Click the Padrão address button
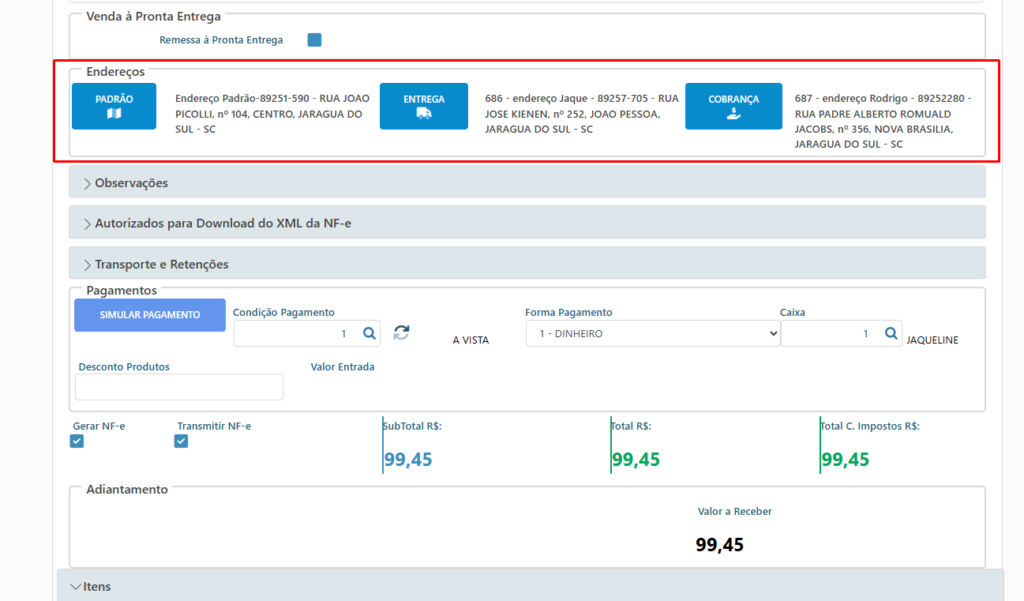The width and height of the screenshot is (1024, 601). click(x=113, y=106)
